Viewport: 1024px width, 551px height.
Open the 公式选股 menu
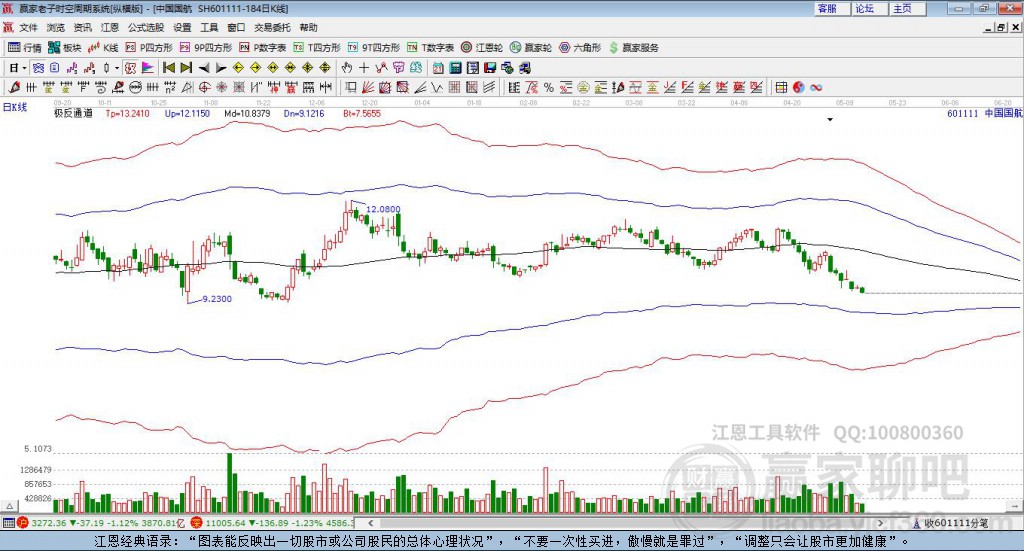click(146, 27)
